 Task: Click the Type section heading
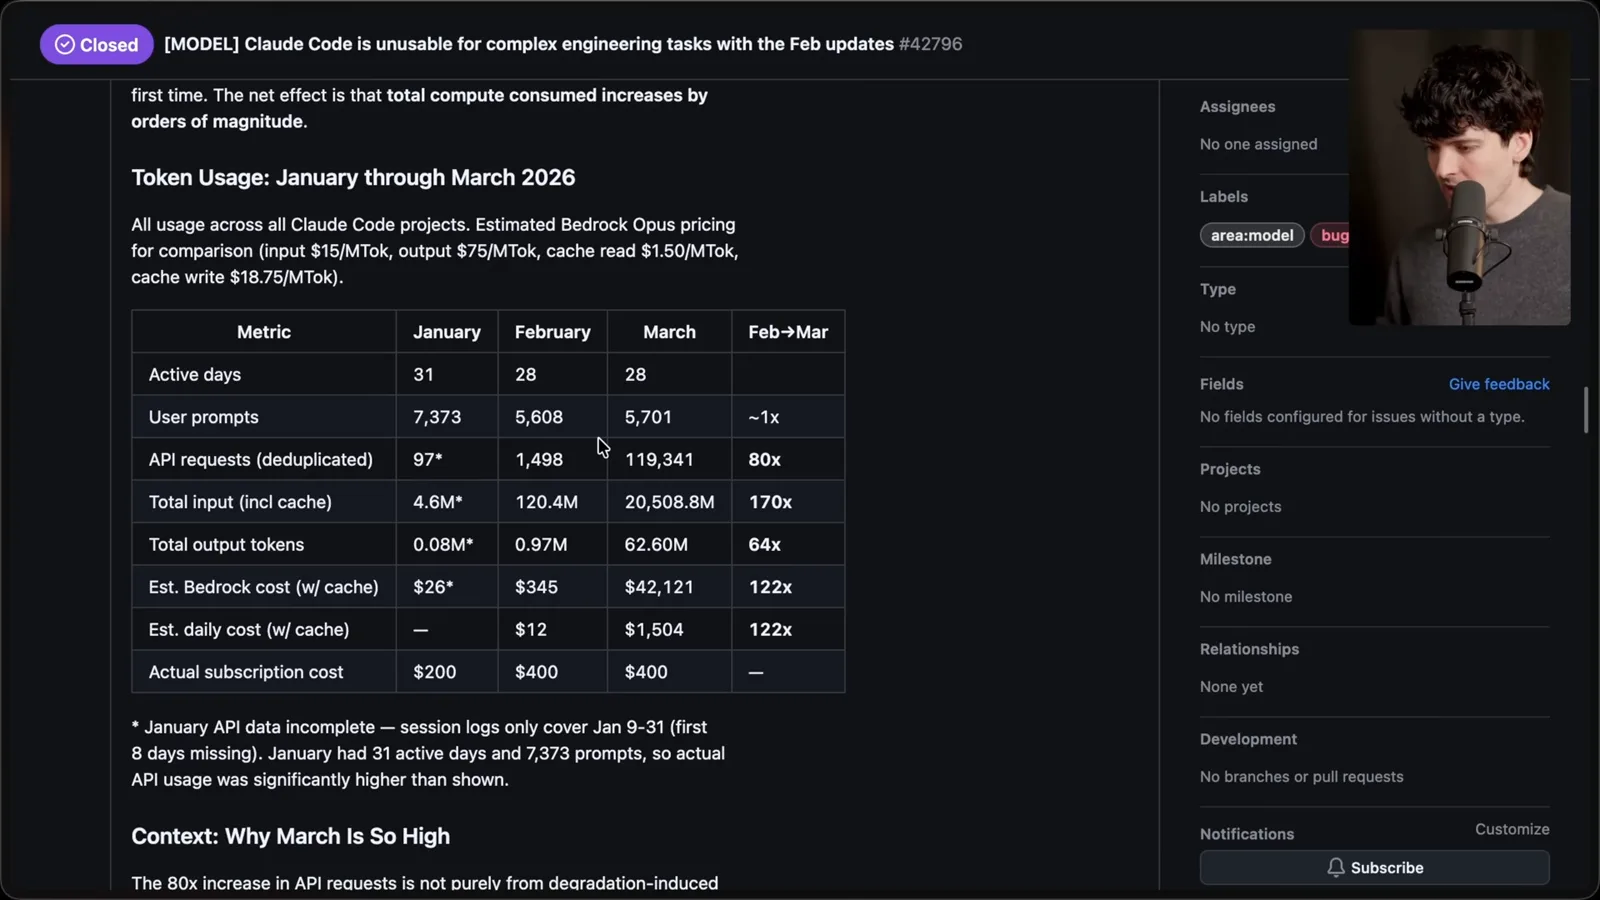click(x=1218, y=289)
